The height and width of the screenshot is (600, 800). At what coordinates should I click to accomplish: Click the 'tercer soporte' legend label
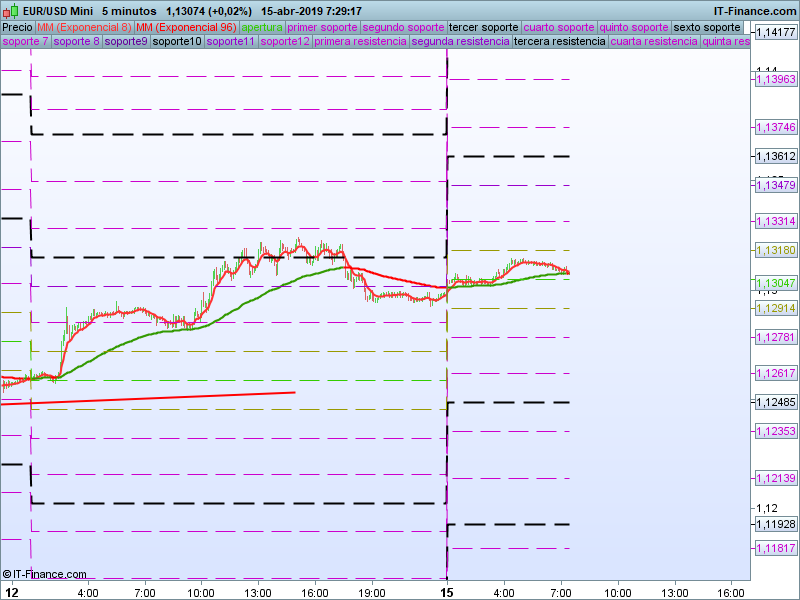pos(484,27)
